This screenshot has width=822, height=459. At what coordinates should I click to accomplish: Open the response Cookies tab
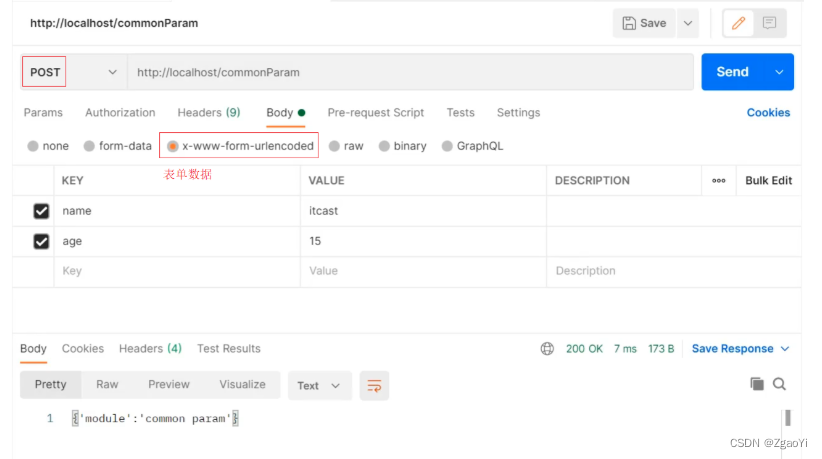(x=83, y=349)
